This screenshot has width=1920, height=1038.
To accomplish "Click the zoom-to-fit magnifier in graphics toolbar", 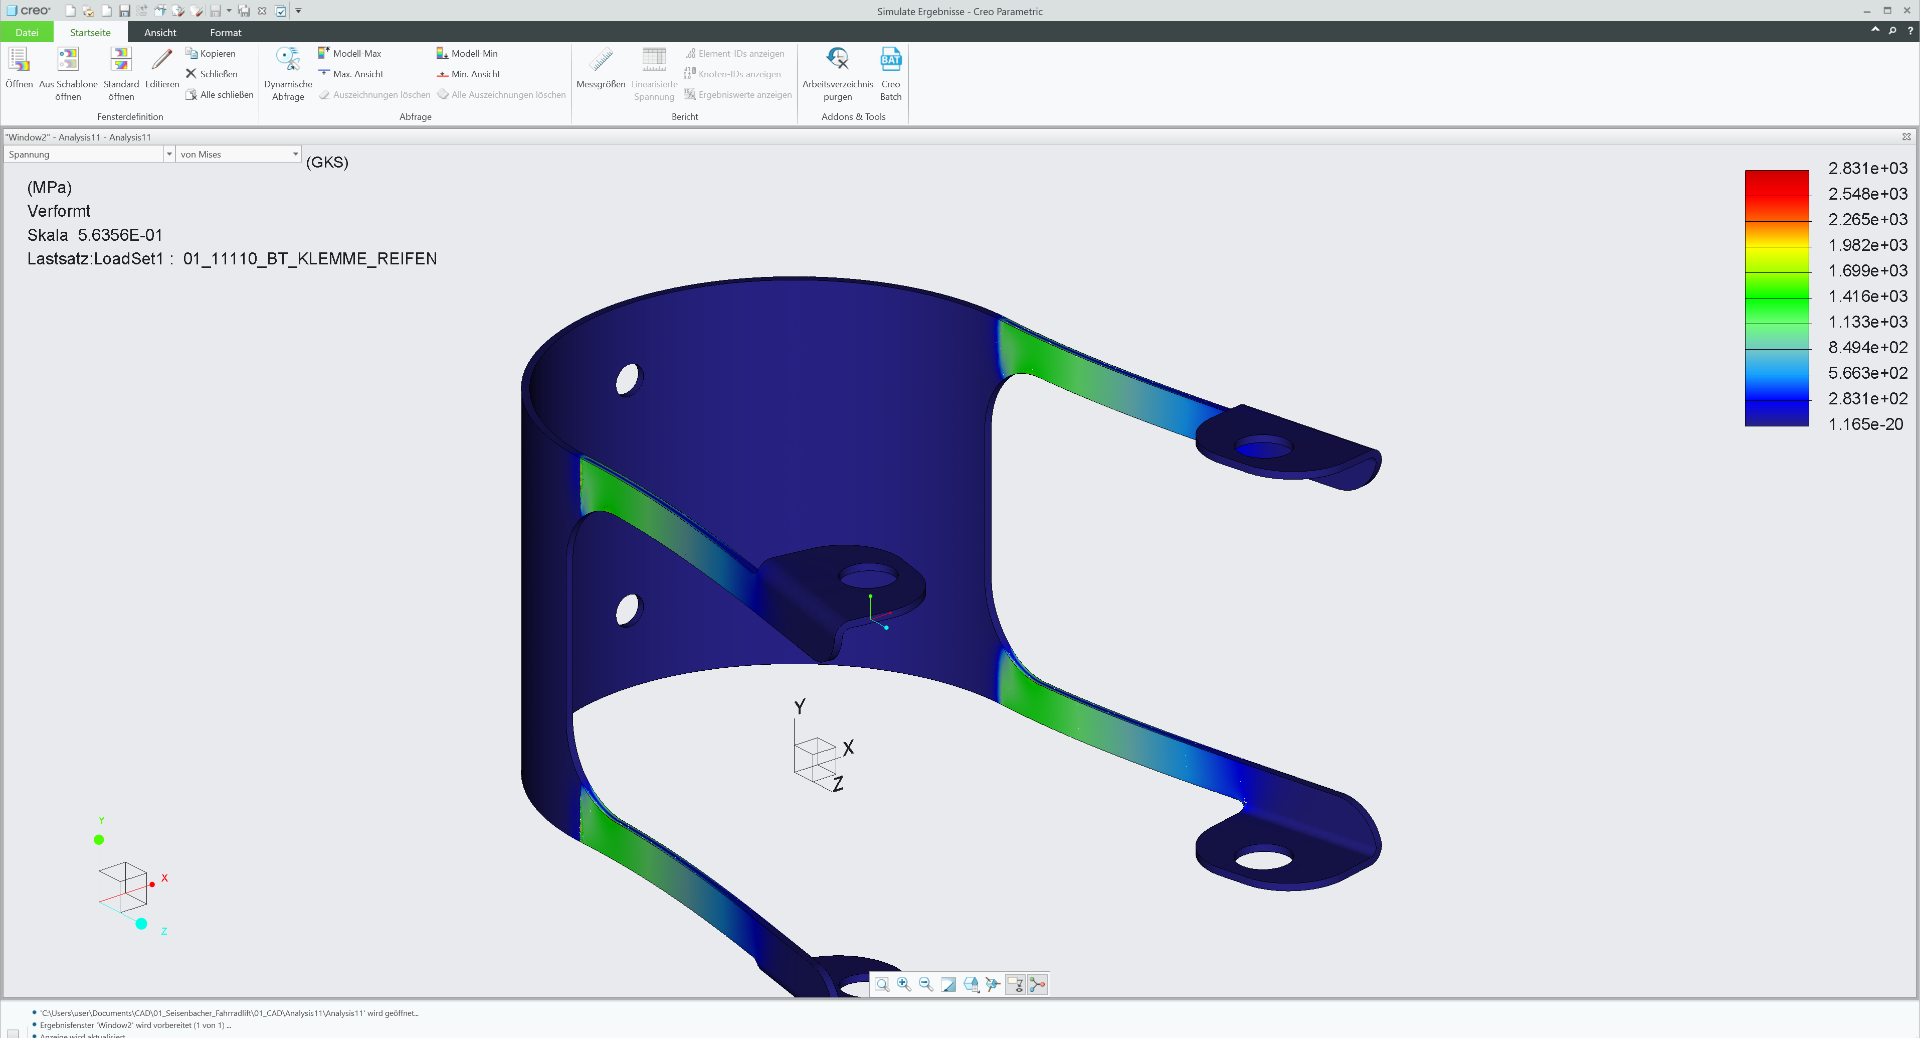I will click(x=882, y=985).
